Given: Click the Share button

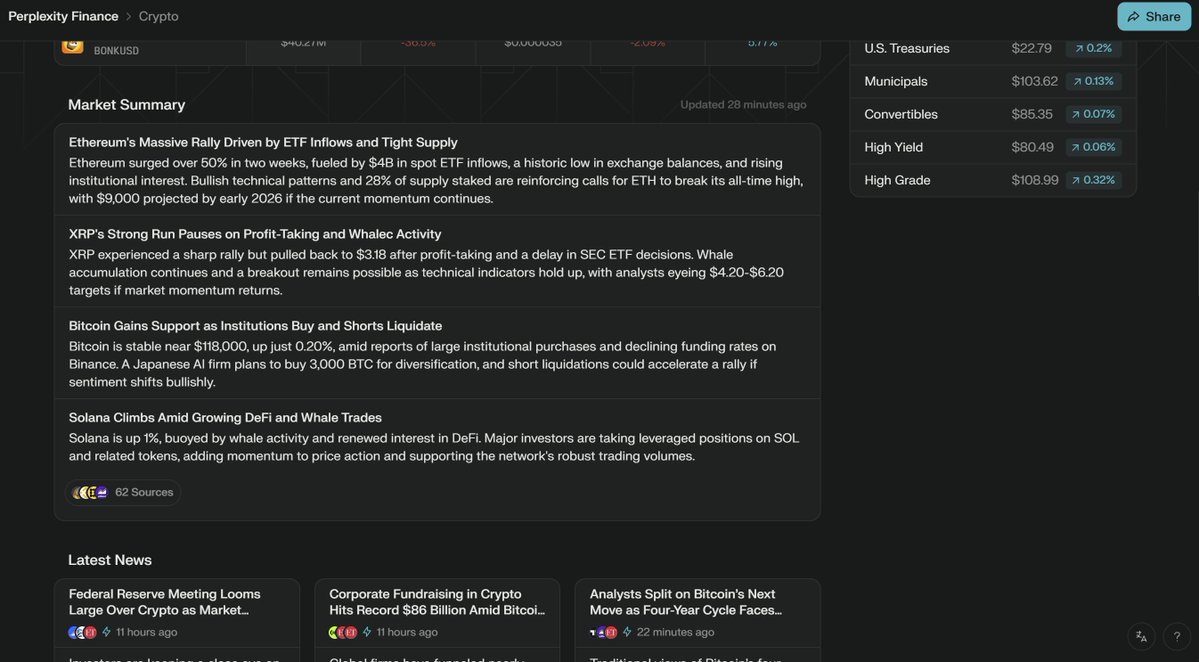Looking at the screenshot, I should 1154,16.
